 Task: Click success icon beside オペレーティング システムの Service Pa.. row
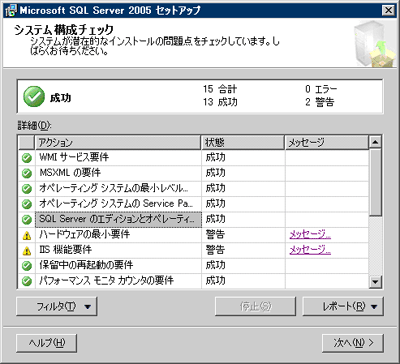pos(27,204)
